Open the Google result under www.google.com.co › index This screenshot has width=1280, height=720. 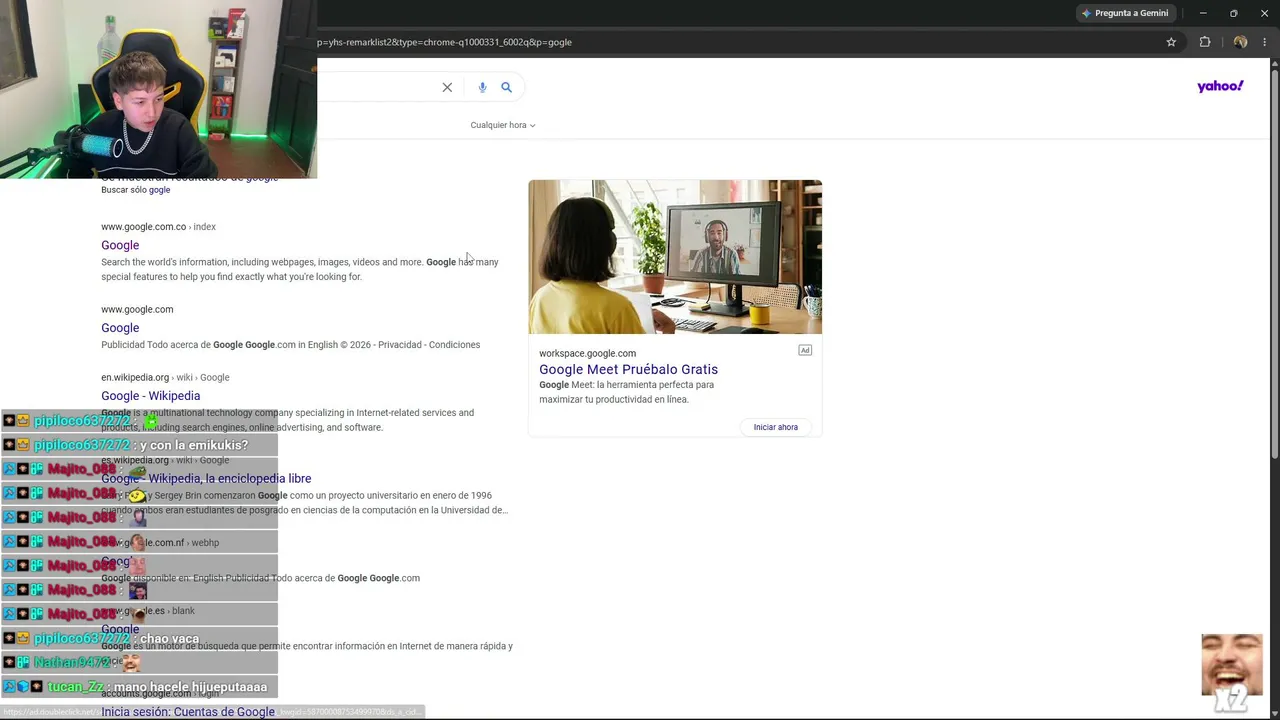click(x=120, y=245)
